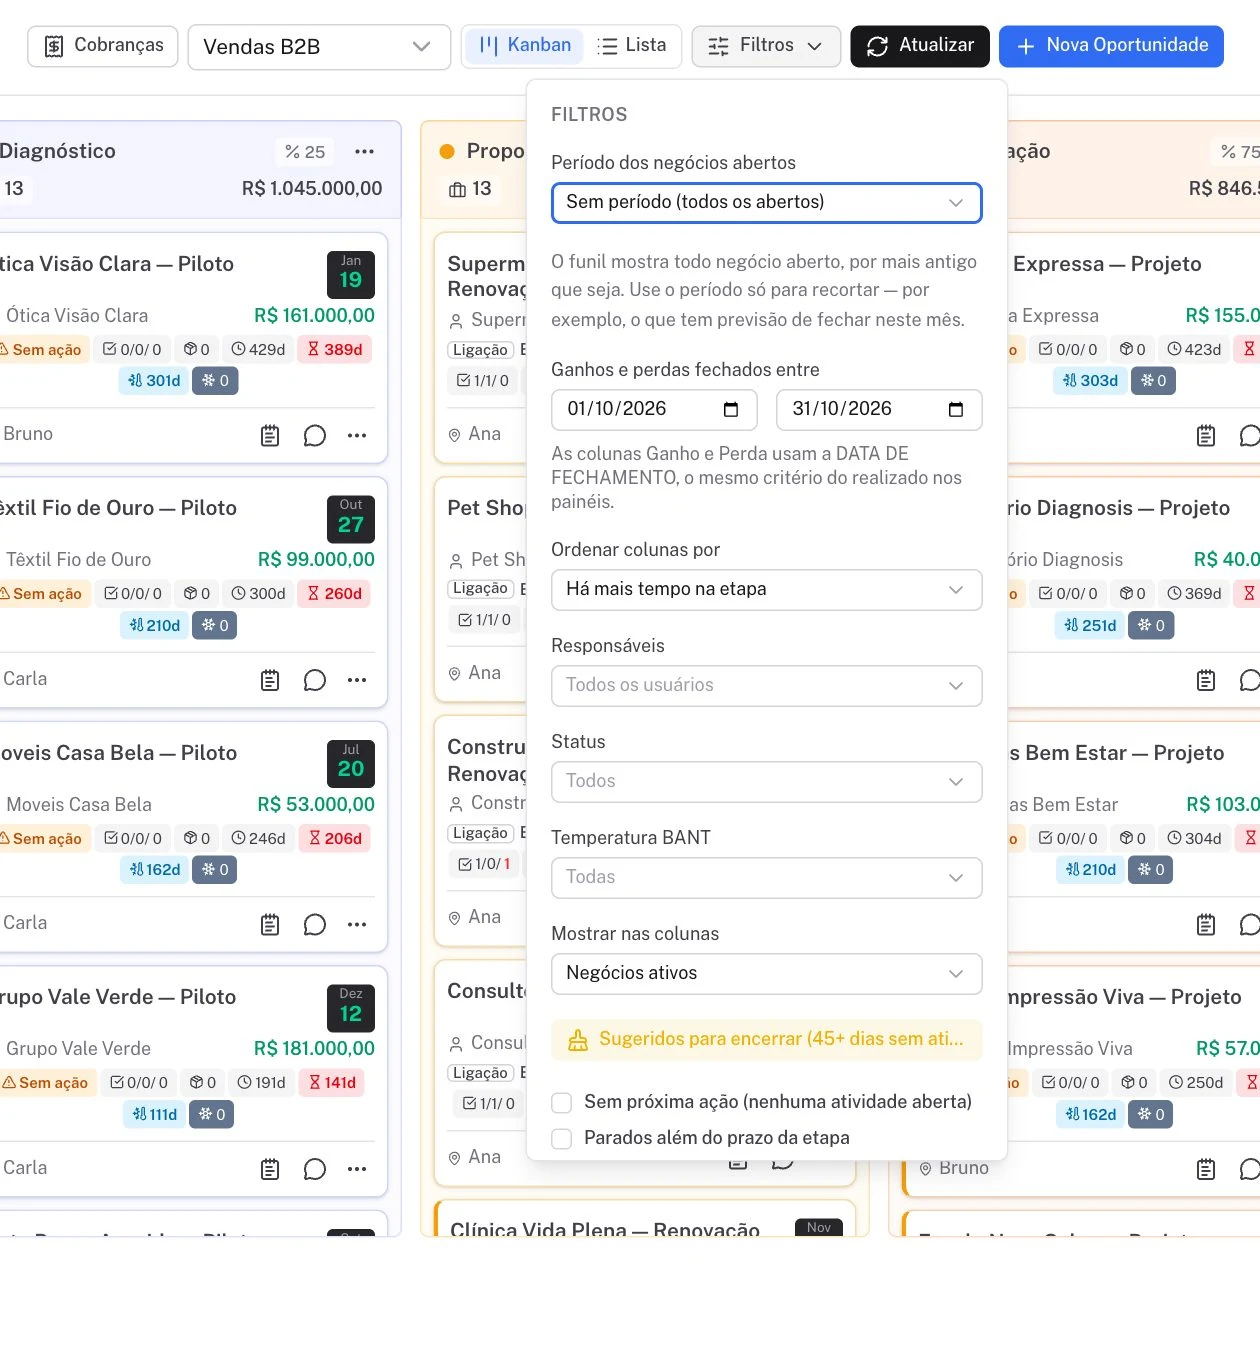Open notes icon on Grupo Vale Verde card
1260x1350 pixels.
(270, 1169)
